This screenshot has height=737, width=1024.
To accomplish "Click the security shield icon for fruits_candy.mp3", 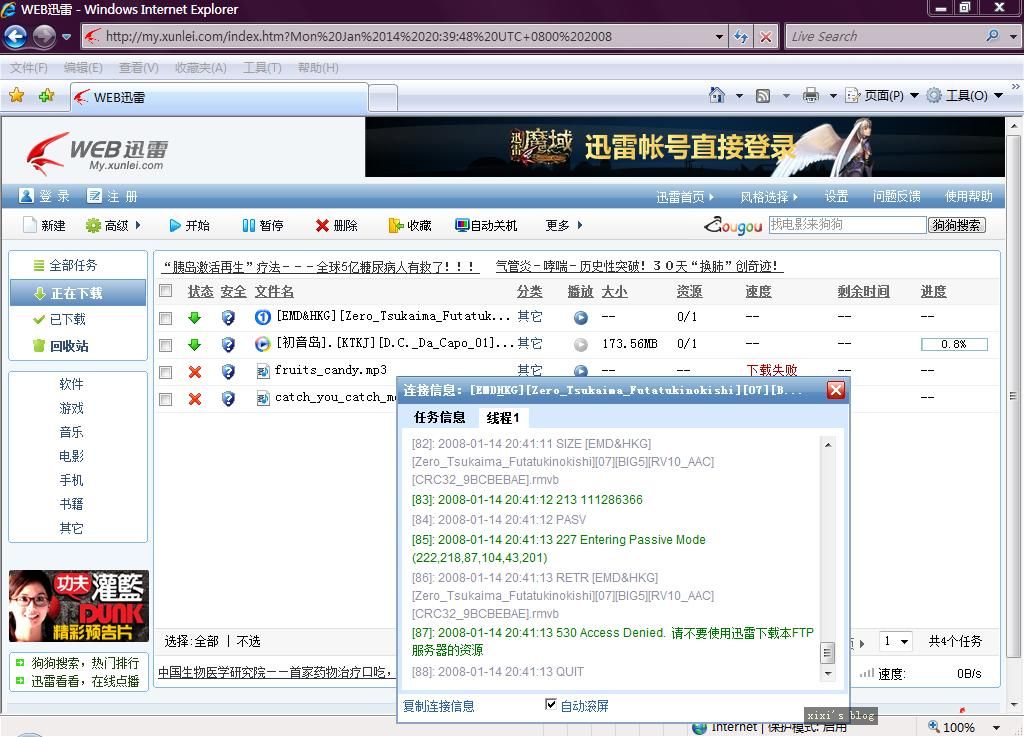I will pos(228,371).
